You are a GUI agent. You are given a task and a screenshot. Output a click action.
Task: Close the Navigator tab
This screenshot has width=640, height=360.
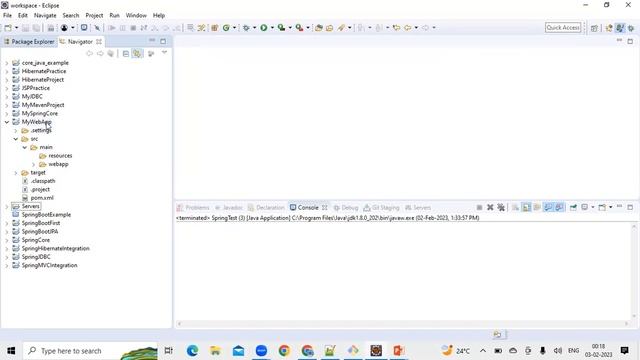99,42
